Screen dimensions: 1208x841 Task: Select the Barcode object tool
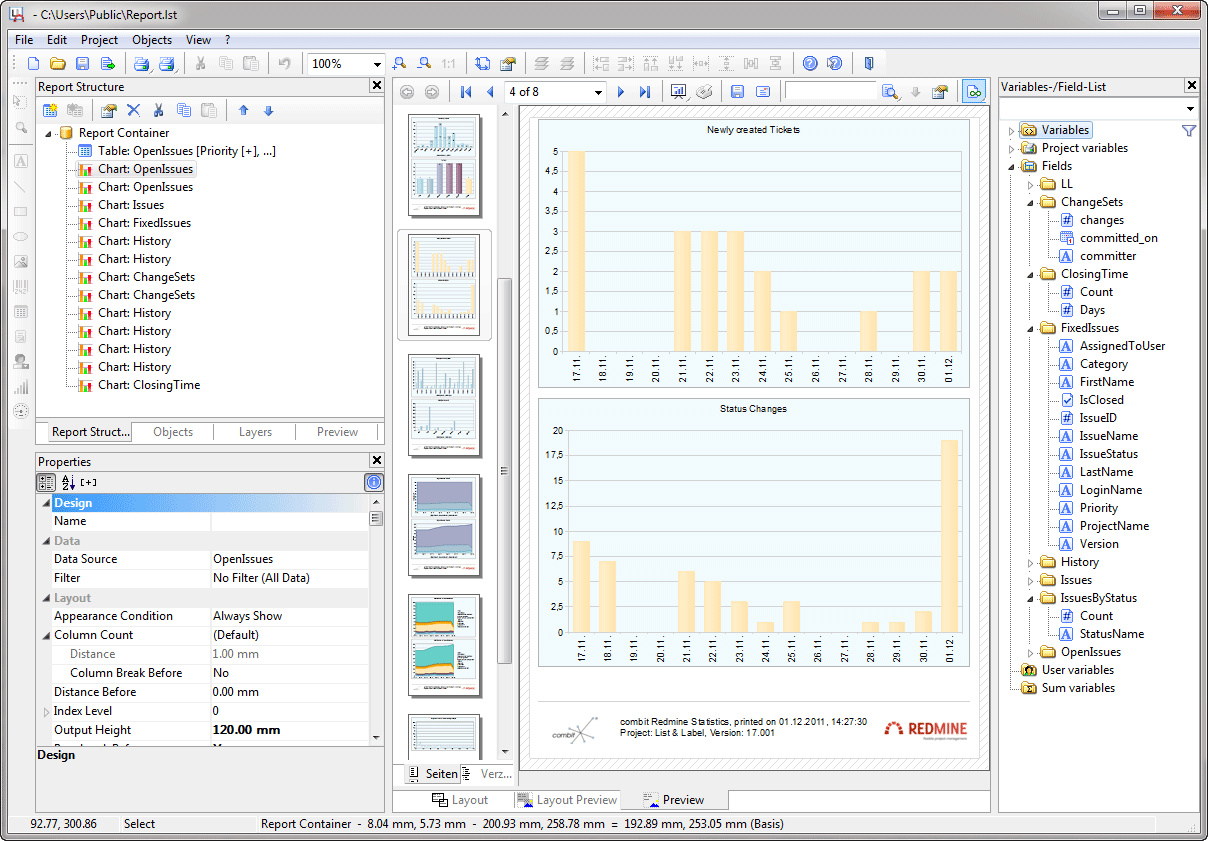(20, 286)
